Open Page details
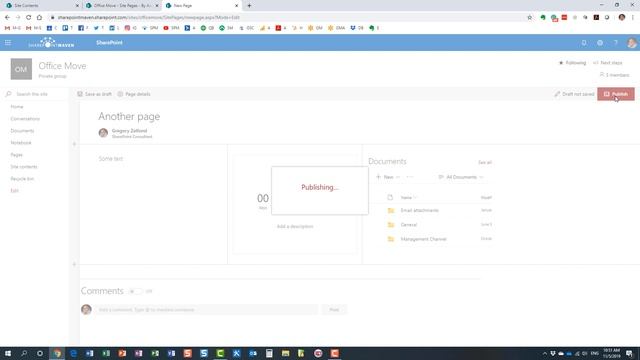This screenshot has width=640, height=360. pos(134,94)
